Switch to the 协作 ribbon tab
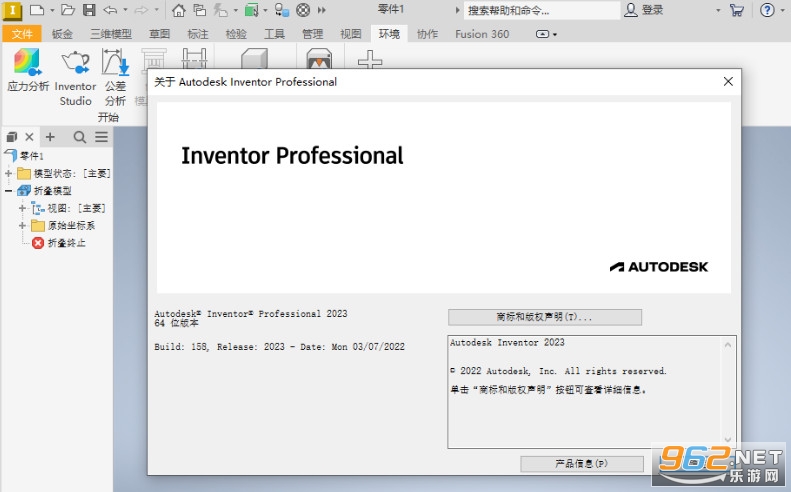 coord(427,34)
